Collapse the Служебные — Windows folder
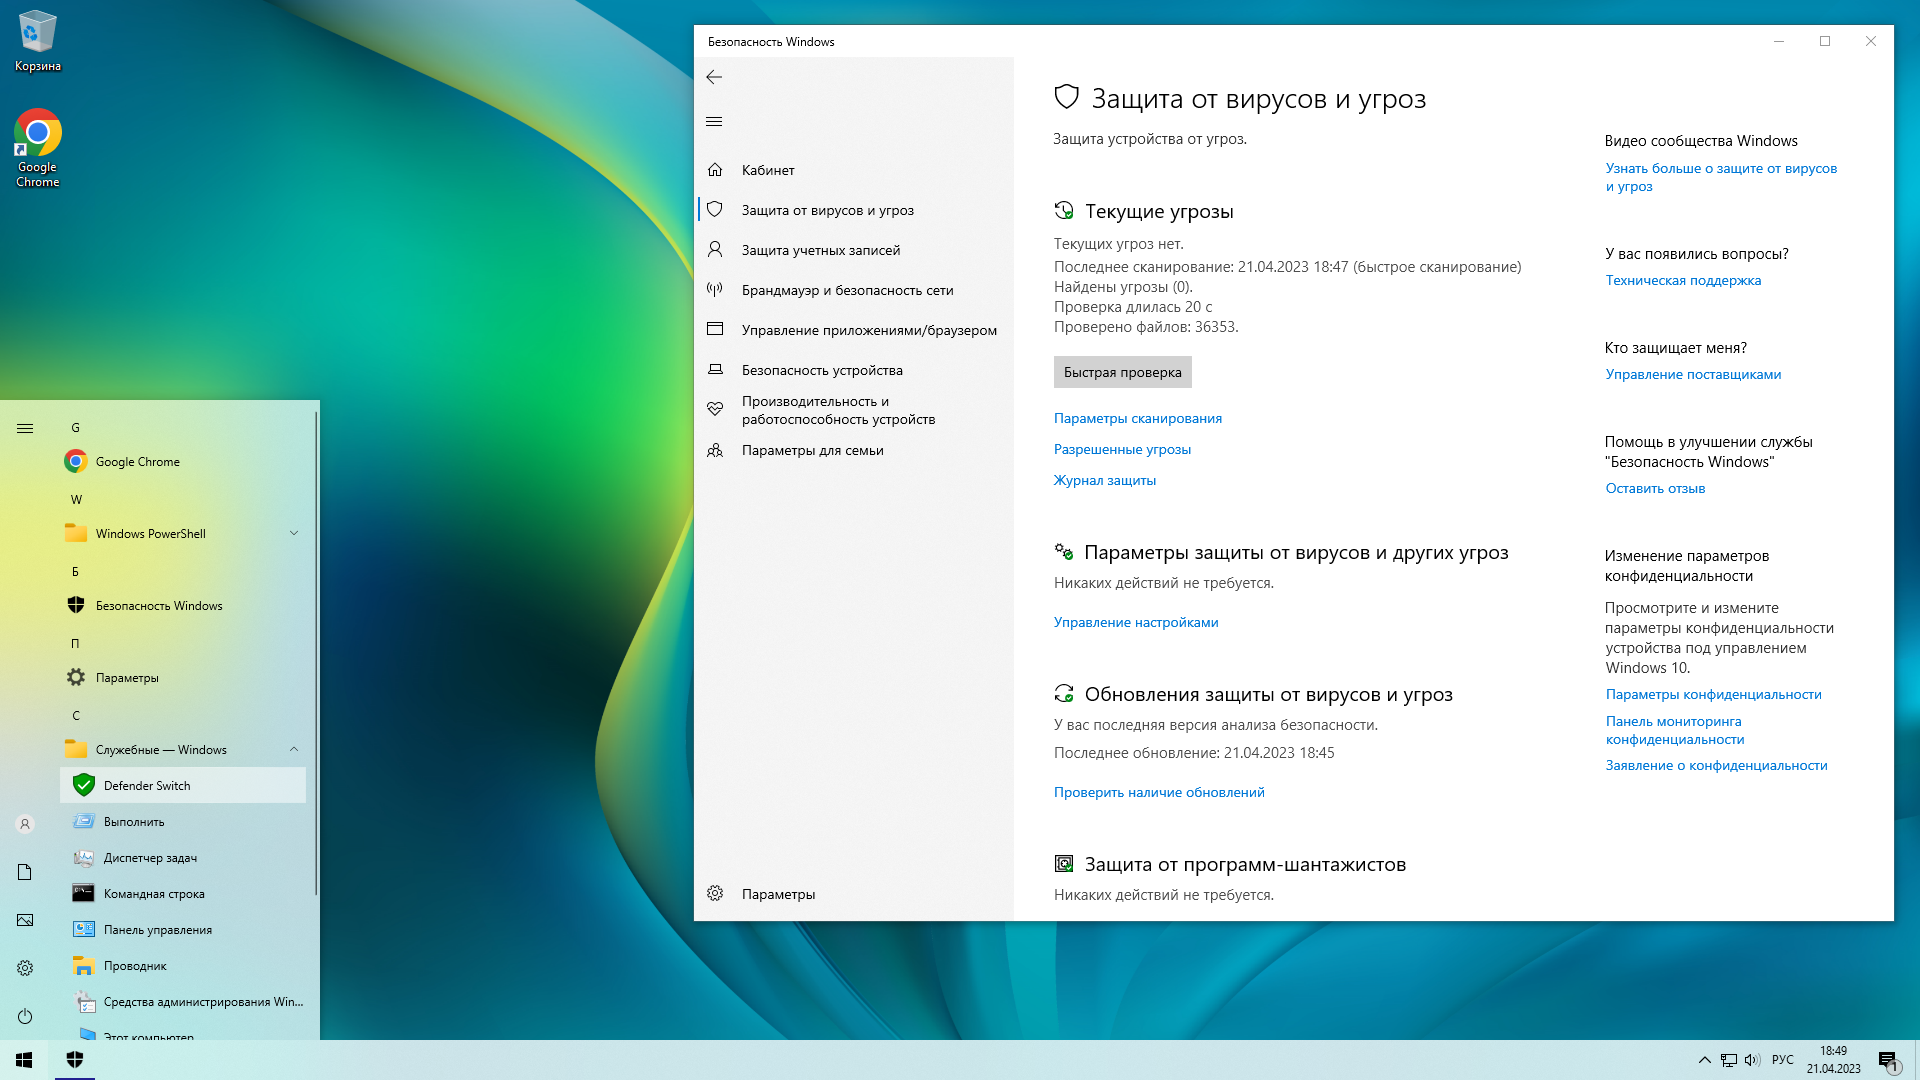Screen dimensions: 1920x1080 pyautogui.click(x=183, y=750)
